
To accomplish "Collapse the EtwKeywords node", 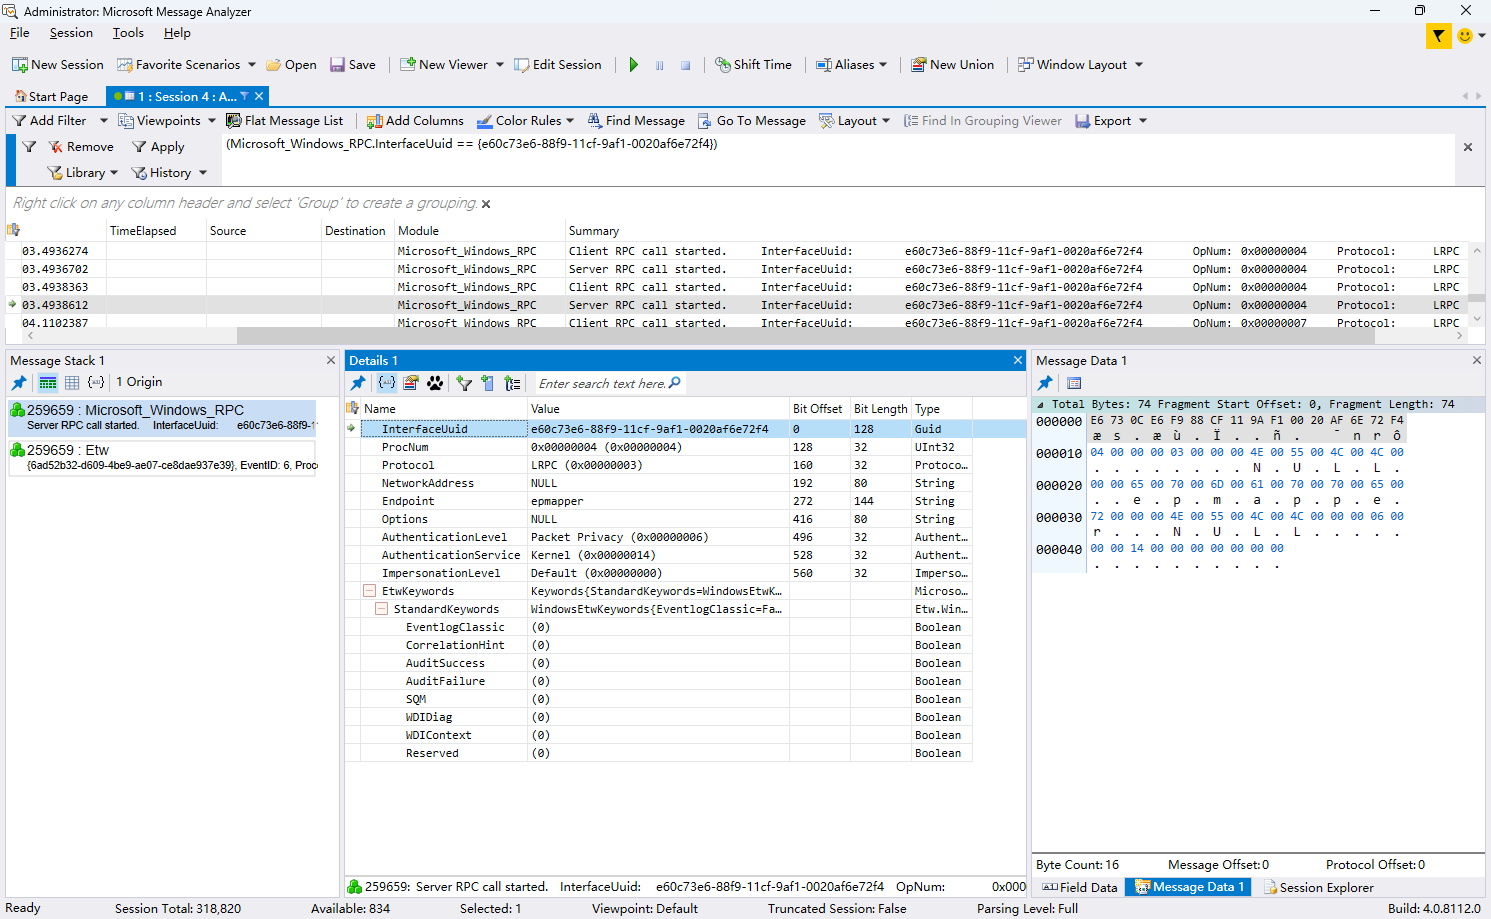I will pyautogui.click(x=369, y=591).
